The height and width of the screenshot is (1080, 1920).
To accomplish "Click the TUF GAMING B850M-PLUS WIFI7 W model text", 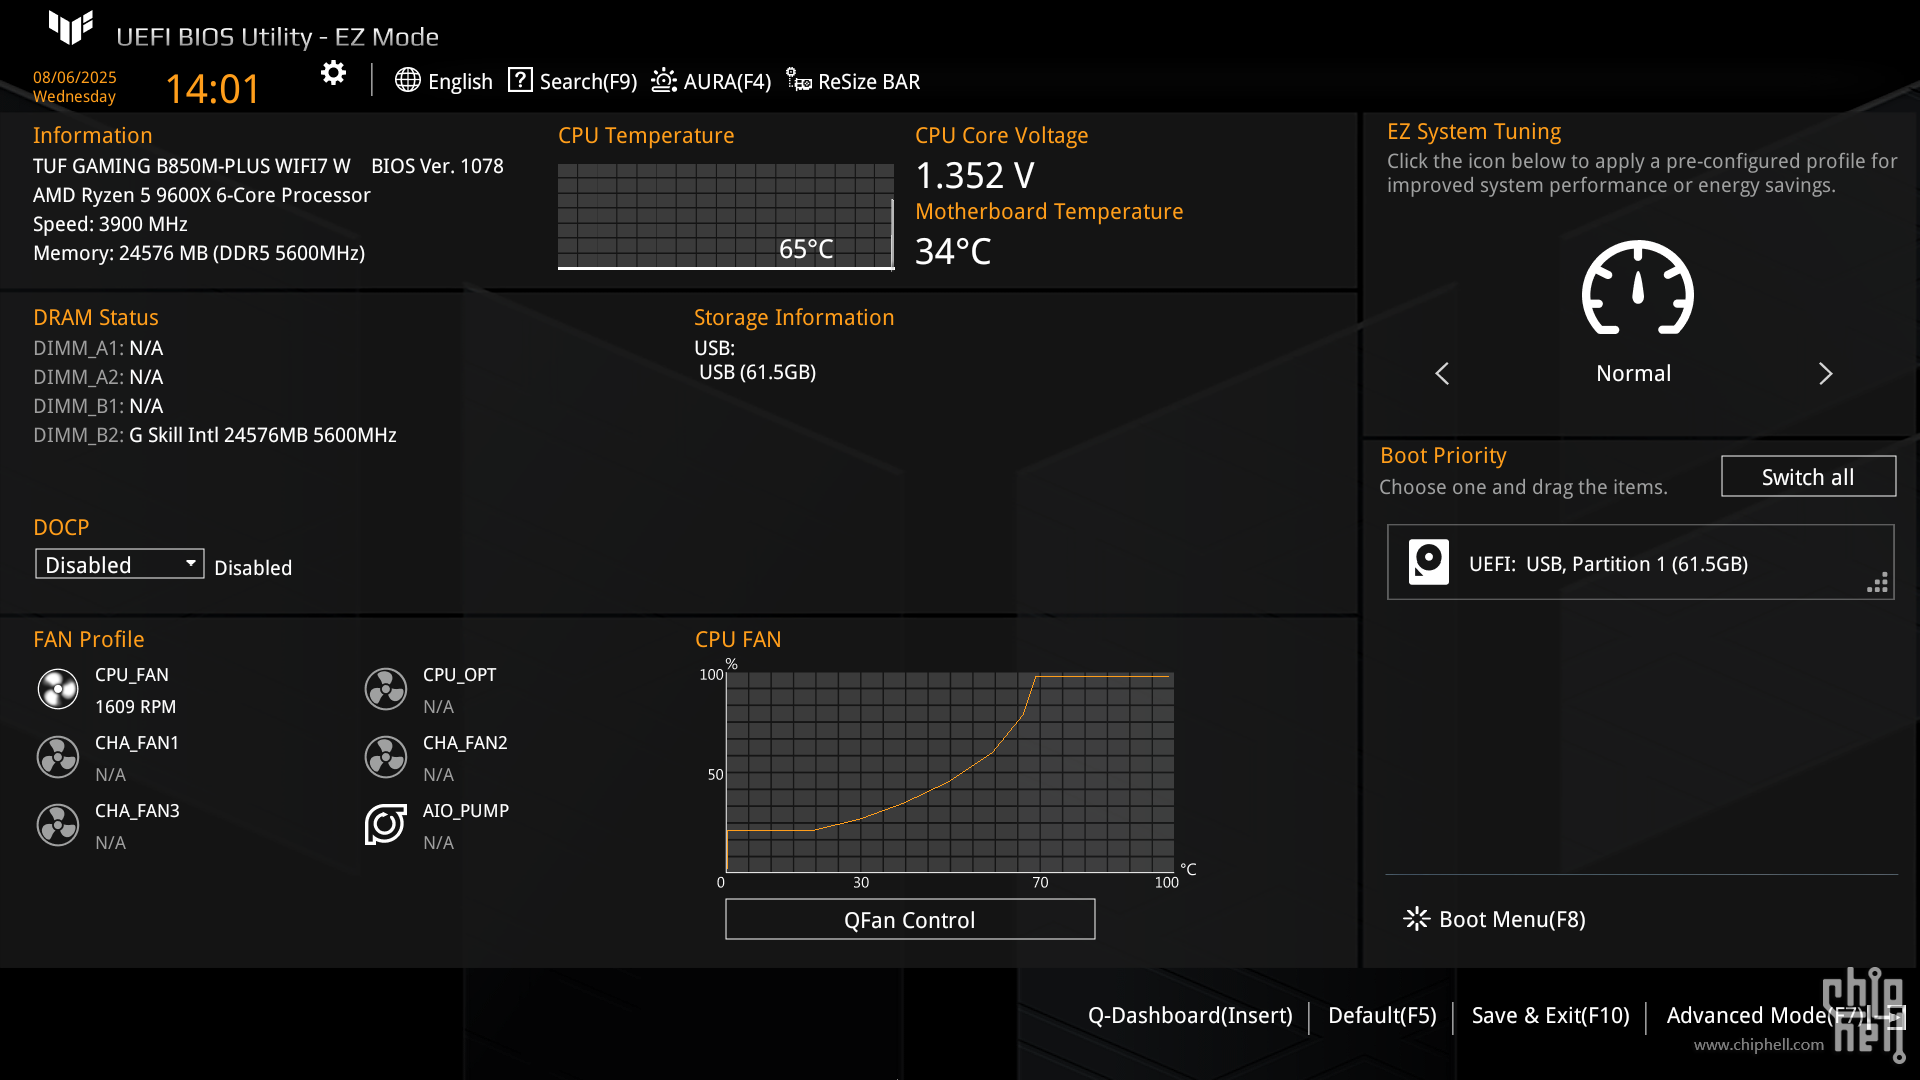I will tap(192, 166).
